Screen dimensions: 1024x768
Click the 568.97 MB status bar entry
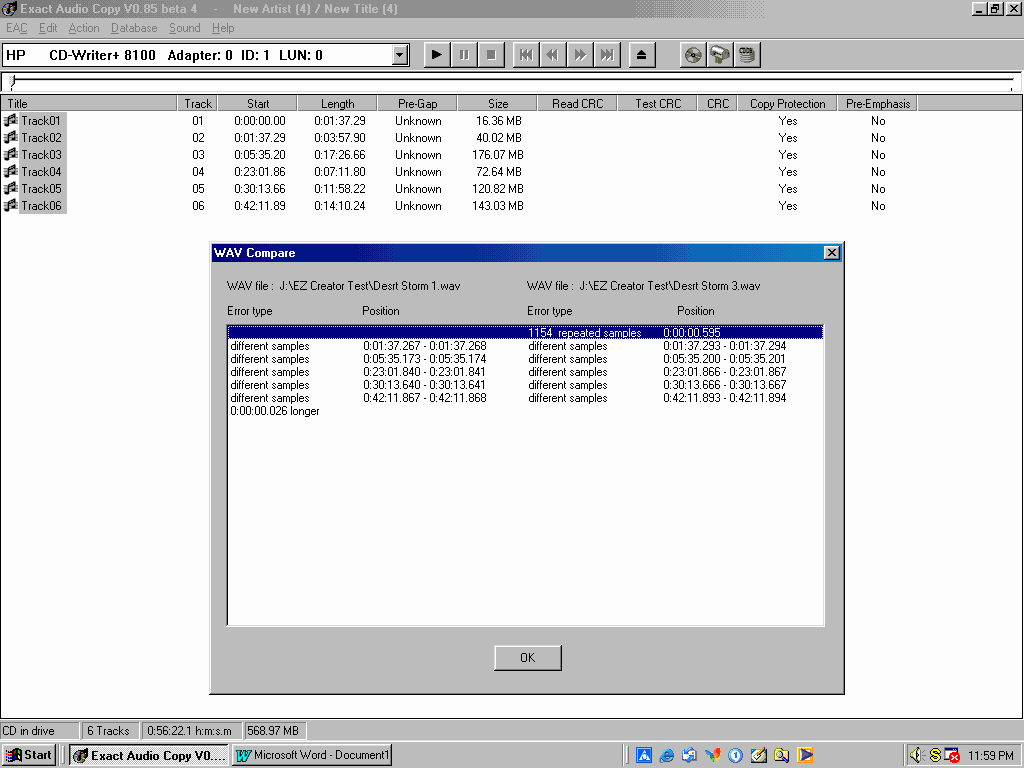tap(273, 731)
